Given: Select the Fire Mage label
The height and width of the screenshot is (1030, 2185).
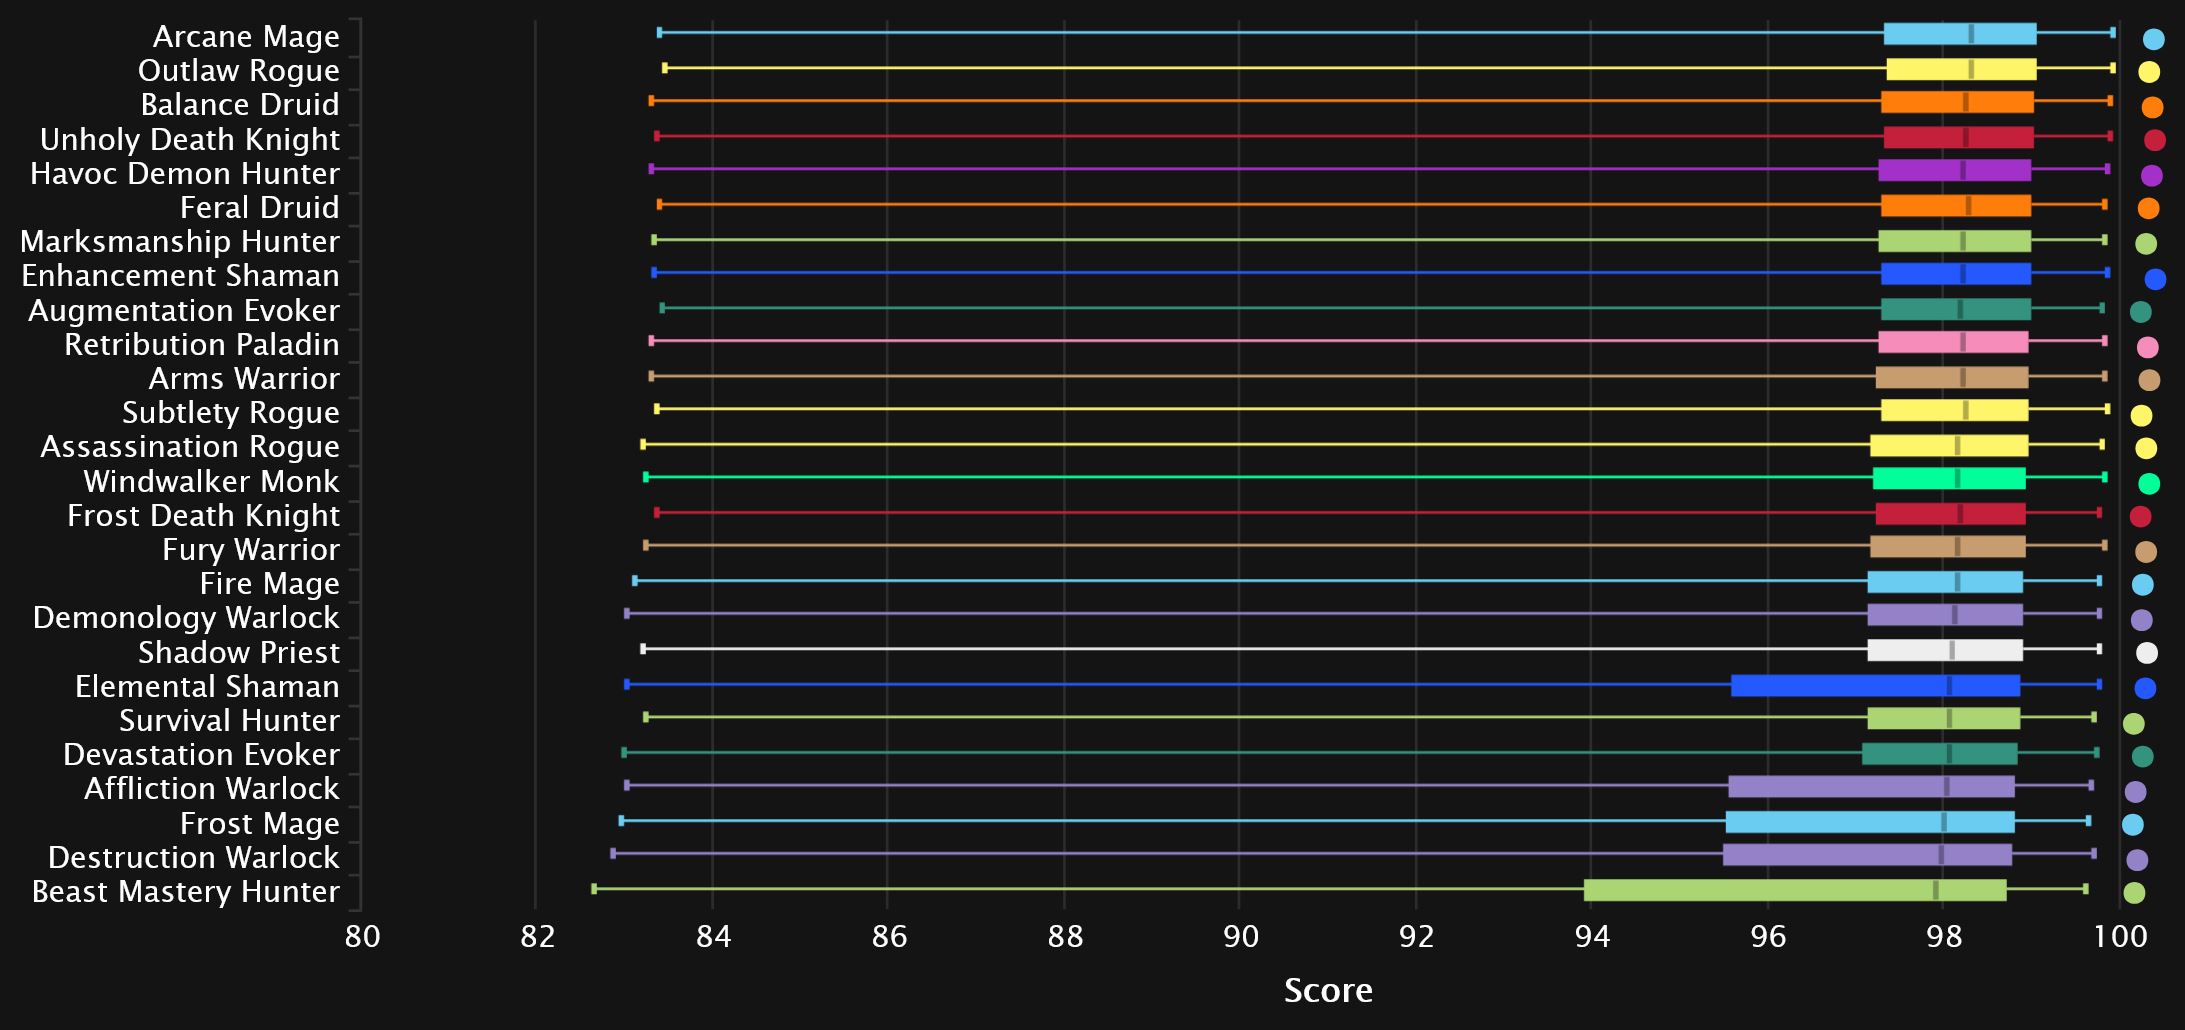Looking at the screenshot, I should click(x=270, y=584).
